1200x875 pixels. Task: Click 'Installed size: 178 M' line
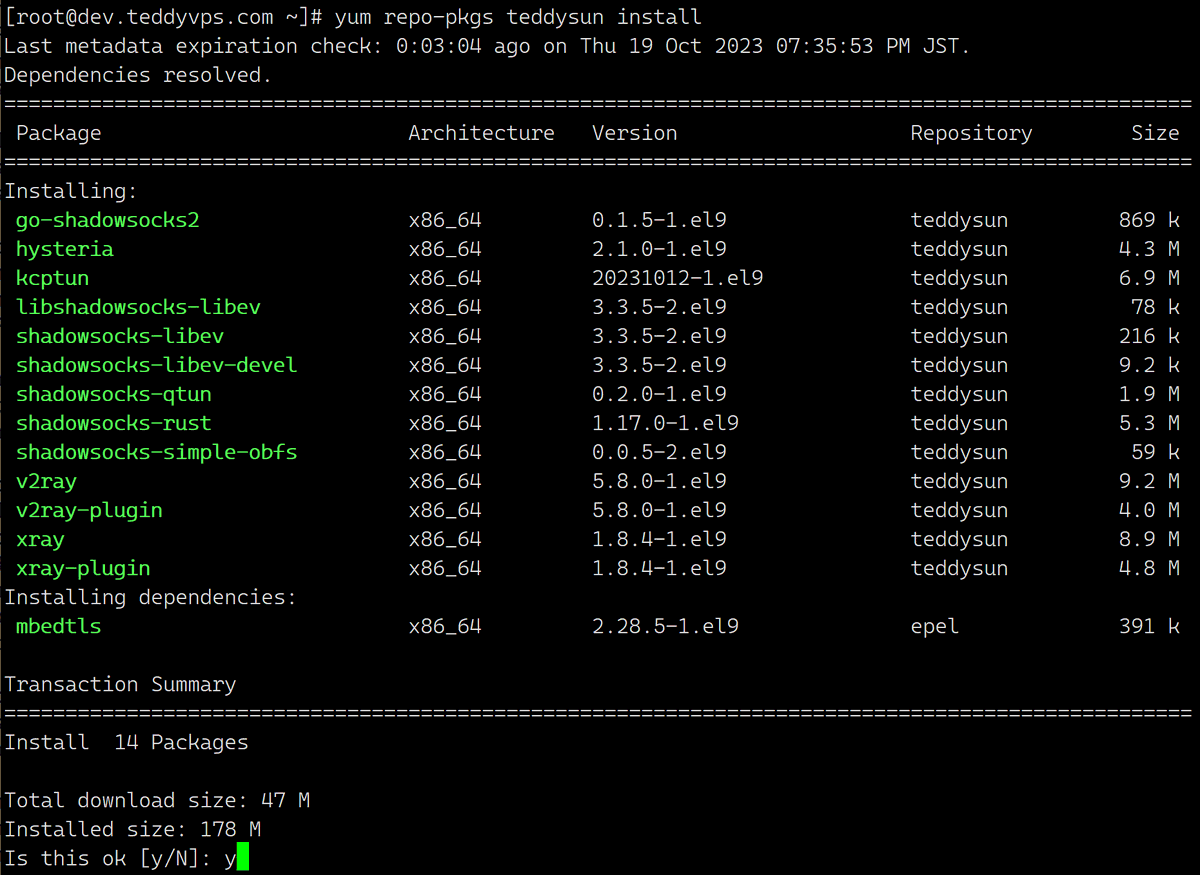132,829
